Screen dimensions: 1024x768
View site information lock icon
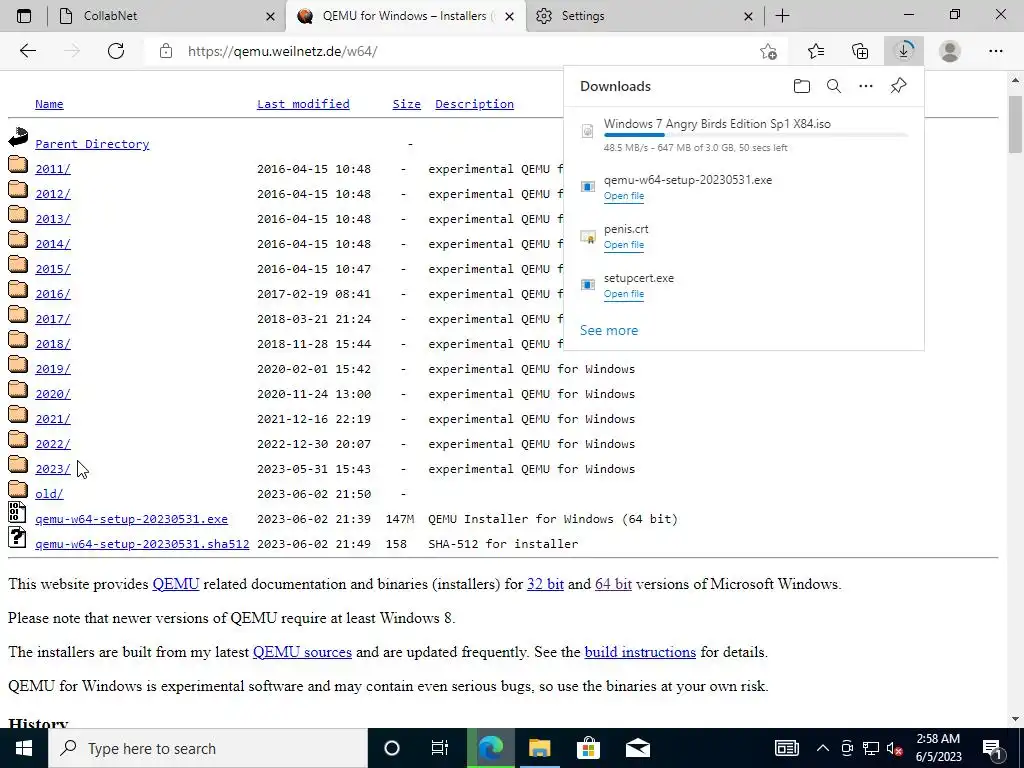tap(166, 51)
